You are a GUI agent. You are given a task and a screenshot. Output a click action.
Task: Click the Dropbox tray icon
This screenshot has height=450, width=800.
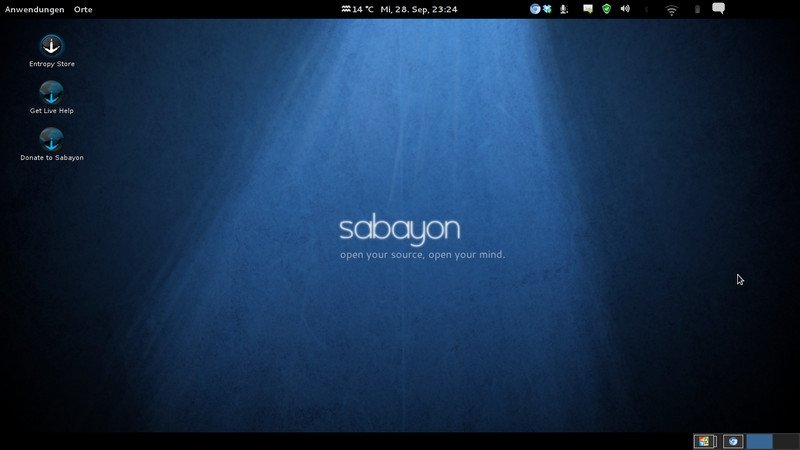pyautogui.click(x=547, y=9)
